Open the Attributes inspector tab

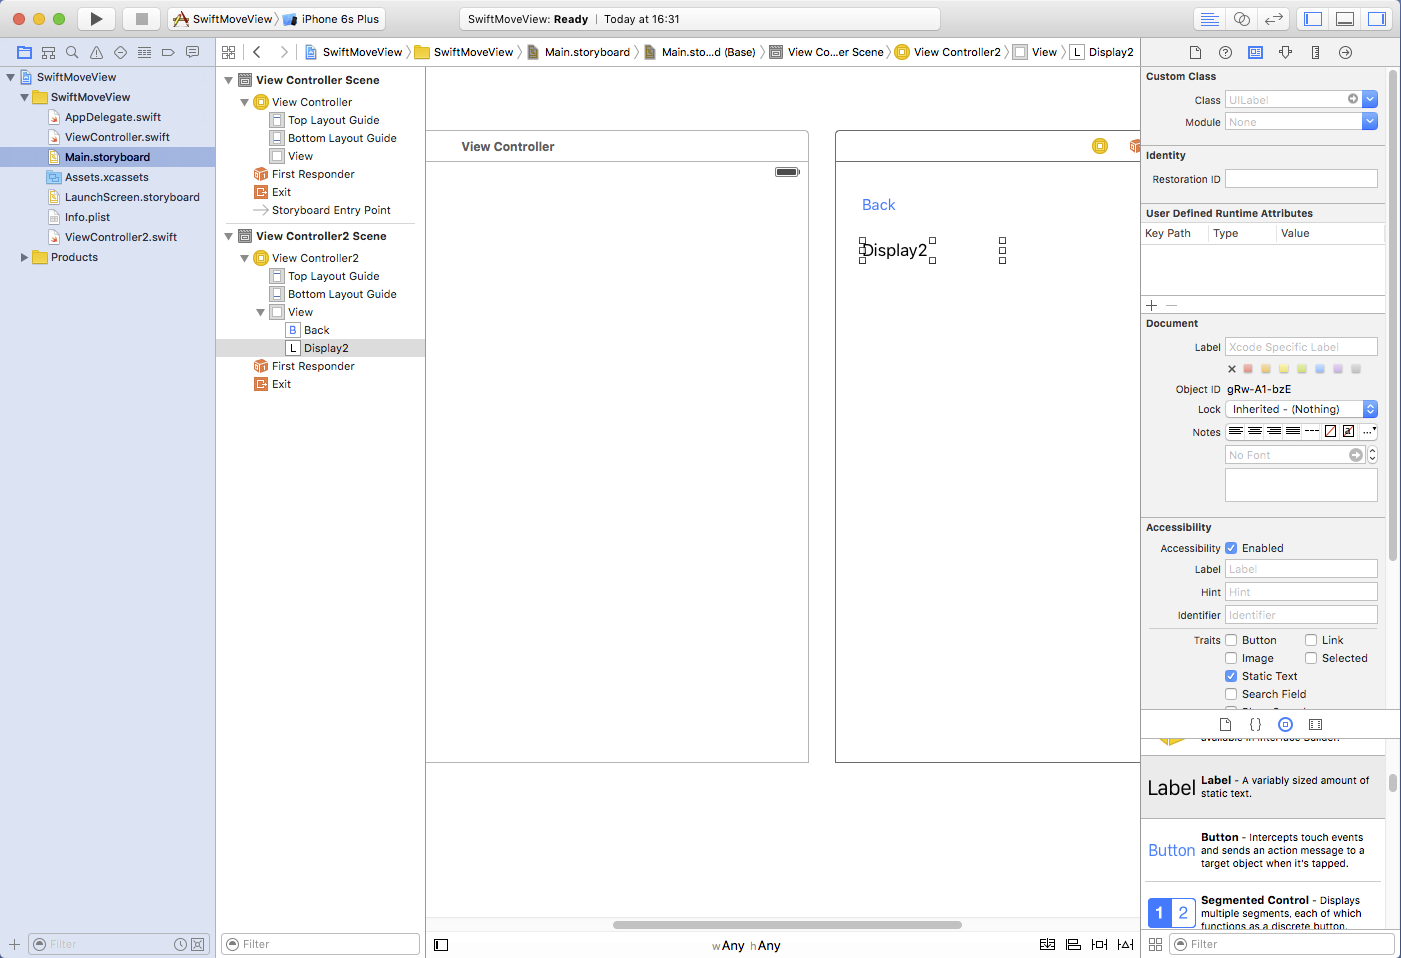coord(1285,52)
